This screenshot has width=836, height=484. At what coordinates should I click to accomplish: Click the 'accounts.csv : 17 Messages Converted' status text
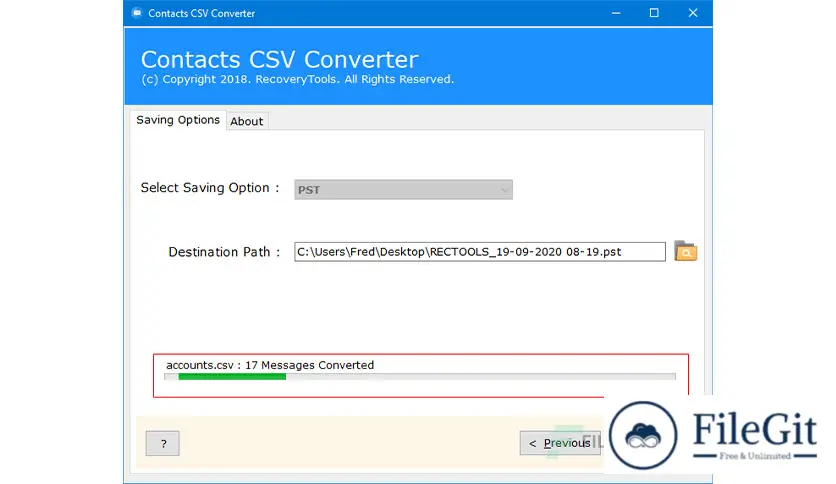pos(270,365)
